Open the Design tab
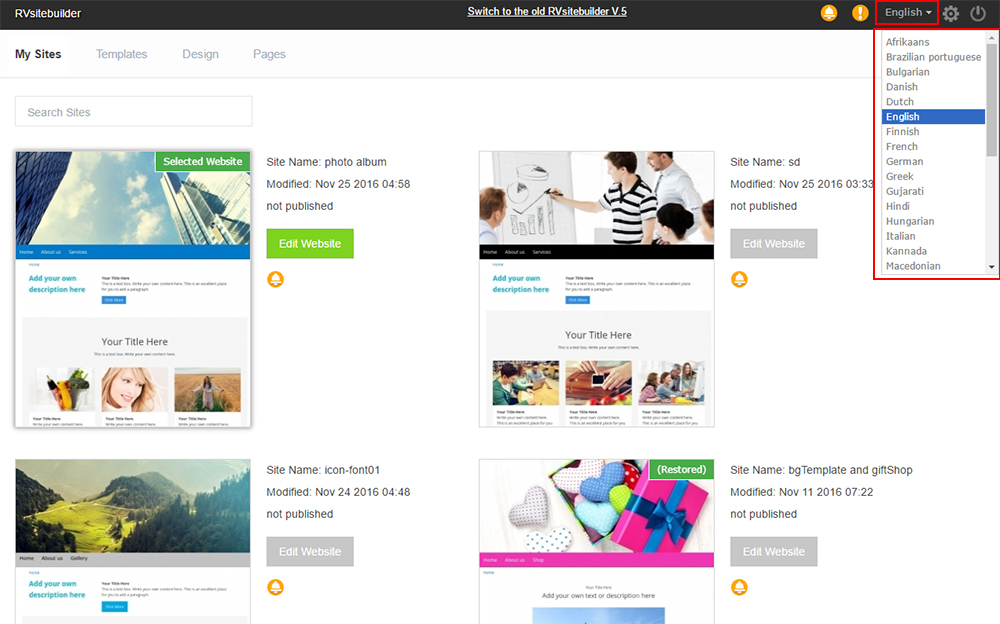This screenshot has width=1000, height=624. (x=200, y=54)
